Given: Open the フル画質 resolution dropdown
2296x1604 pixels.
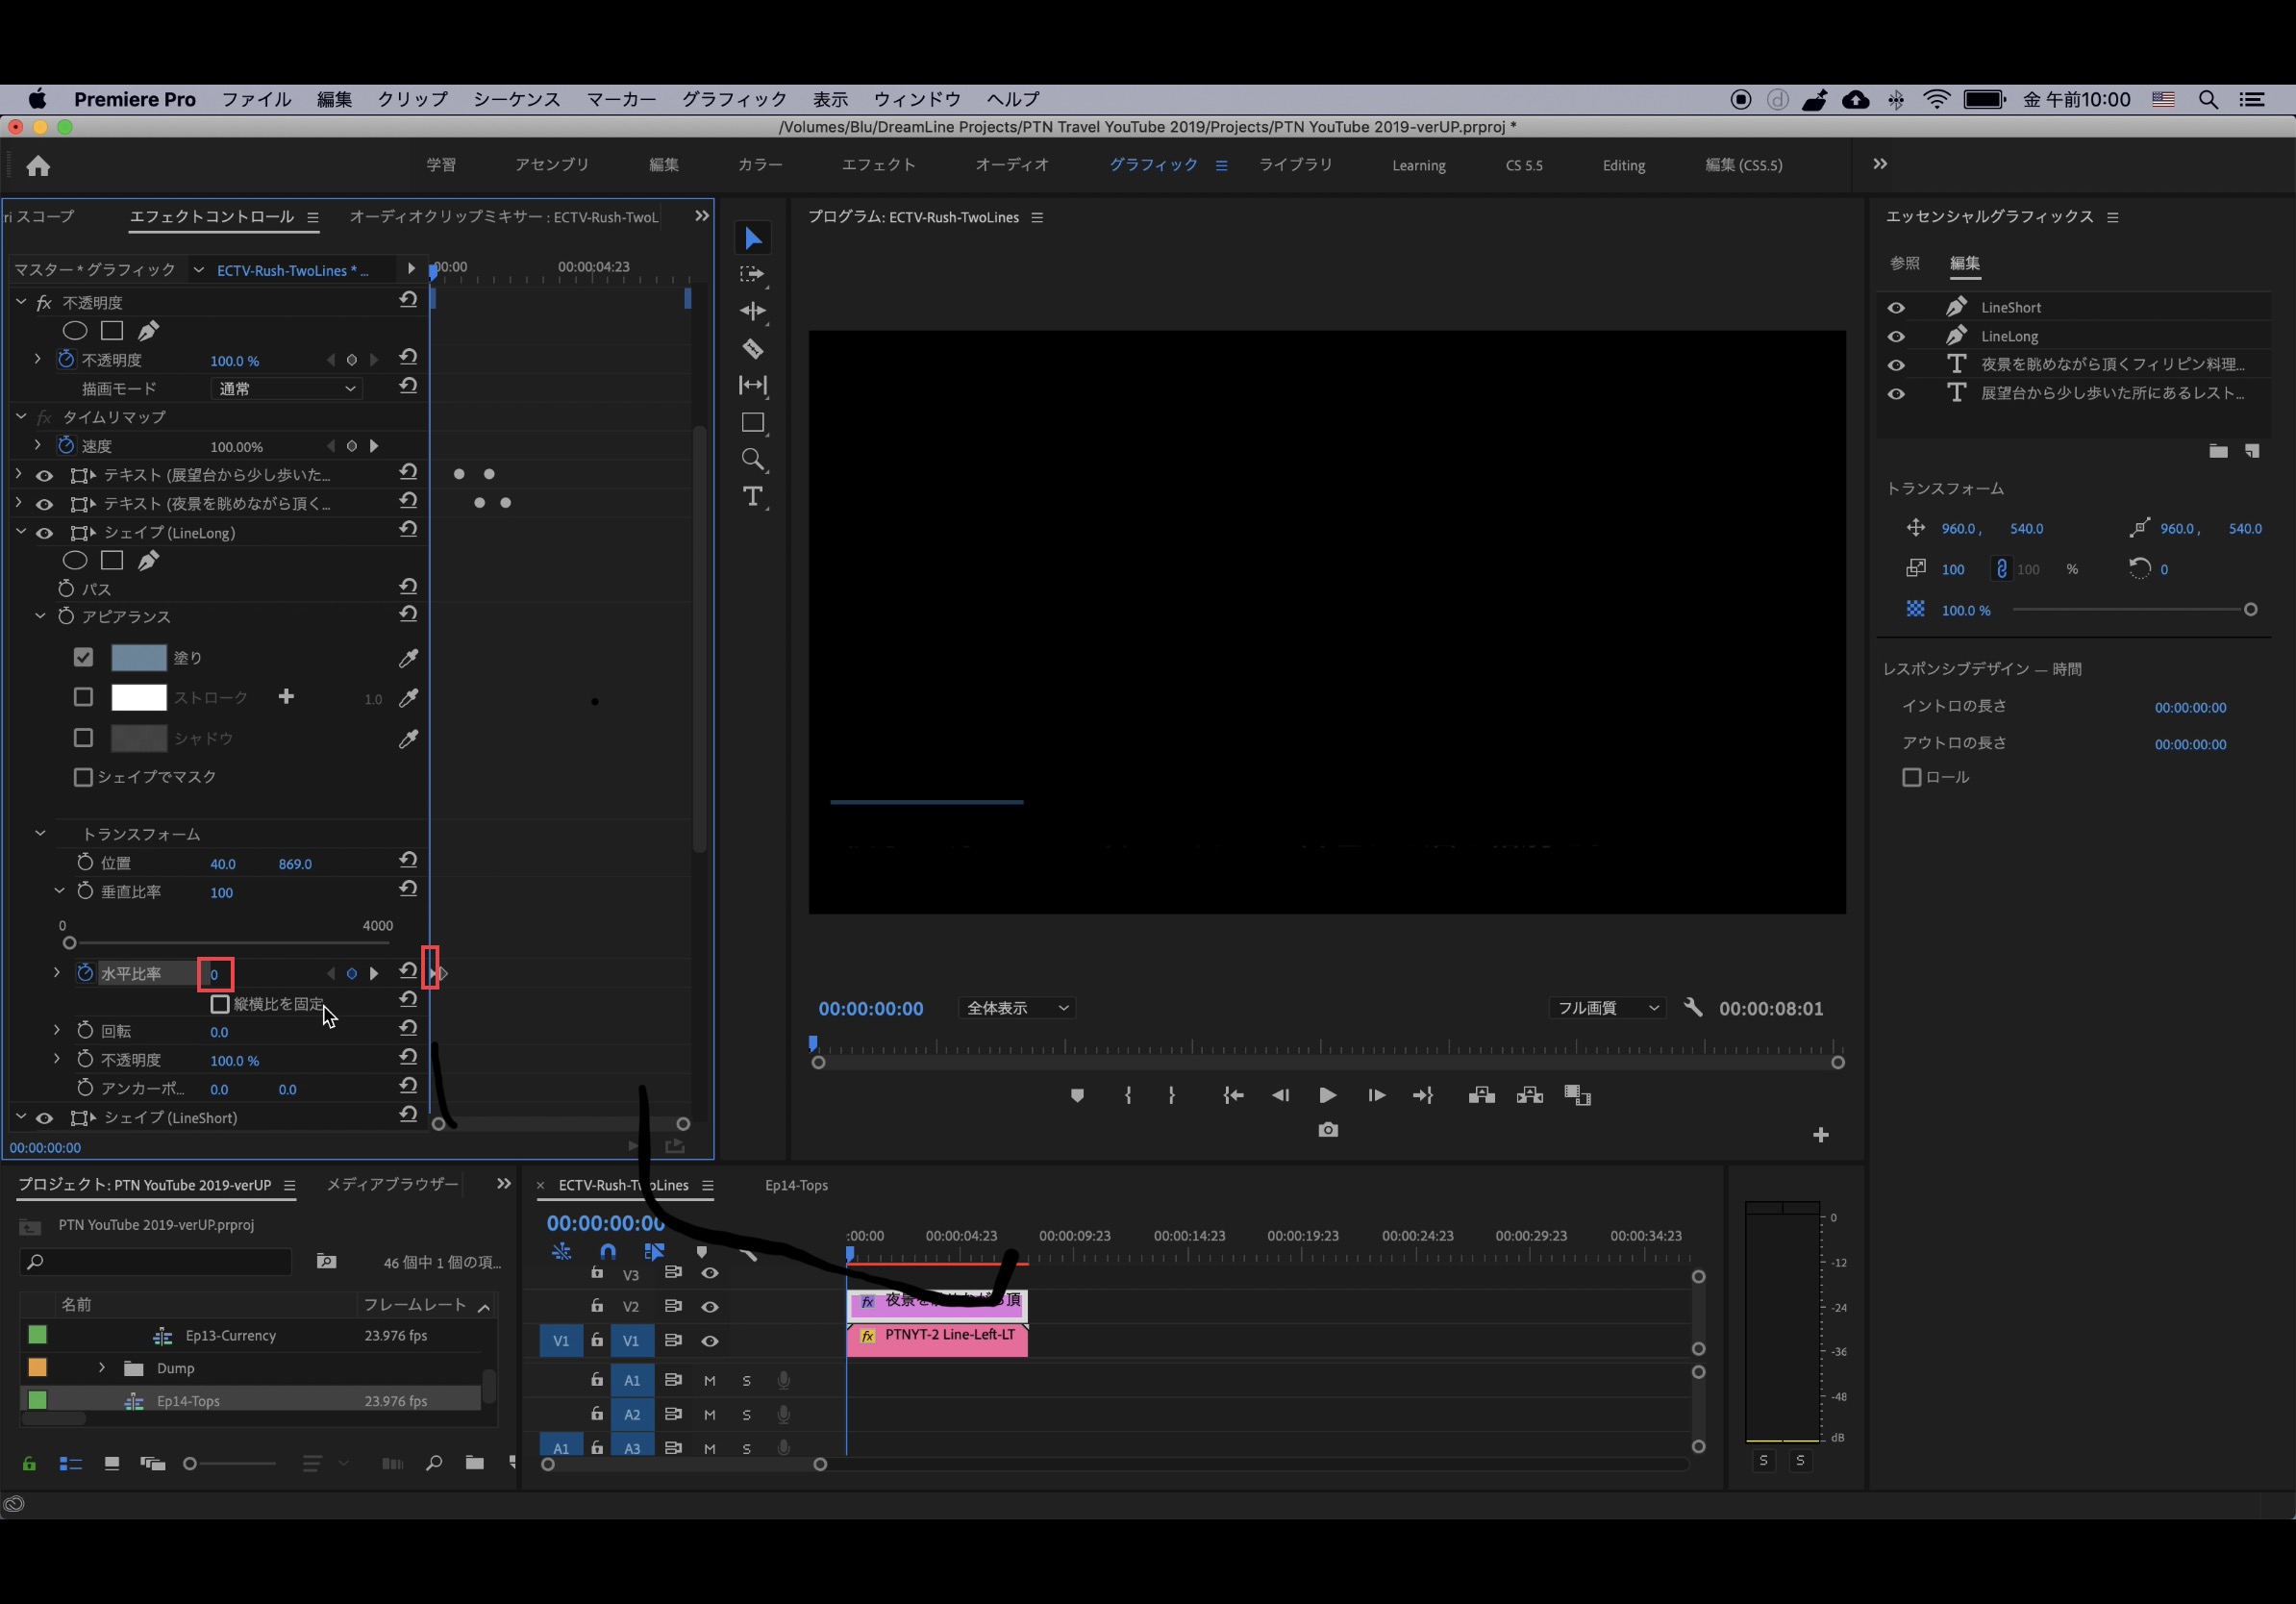Looking at the screenshot, I should click(x=1606, y=1008).
